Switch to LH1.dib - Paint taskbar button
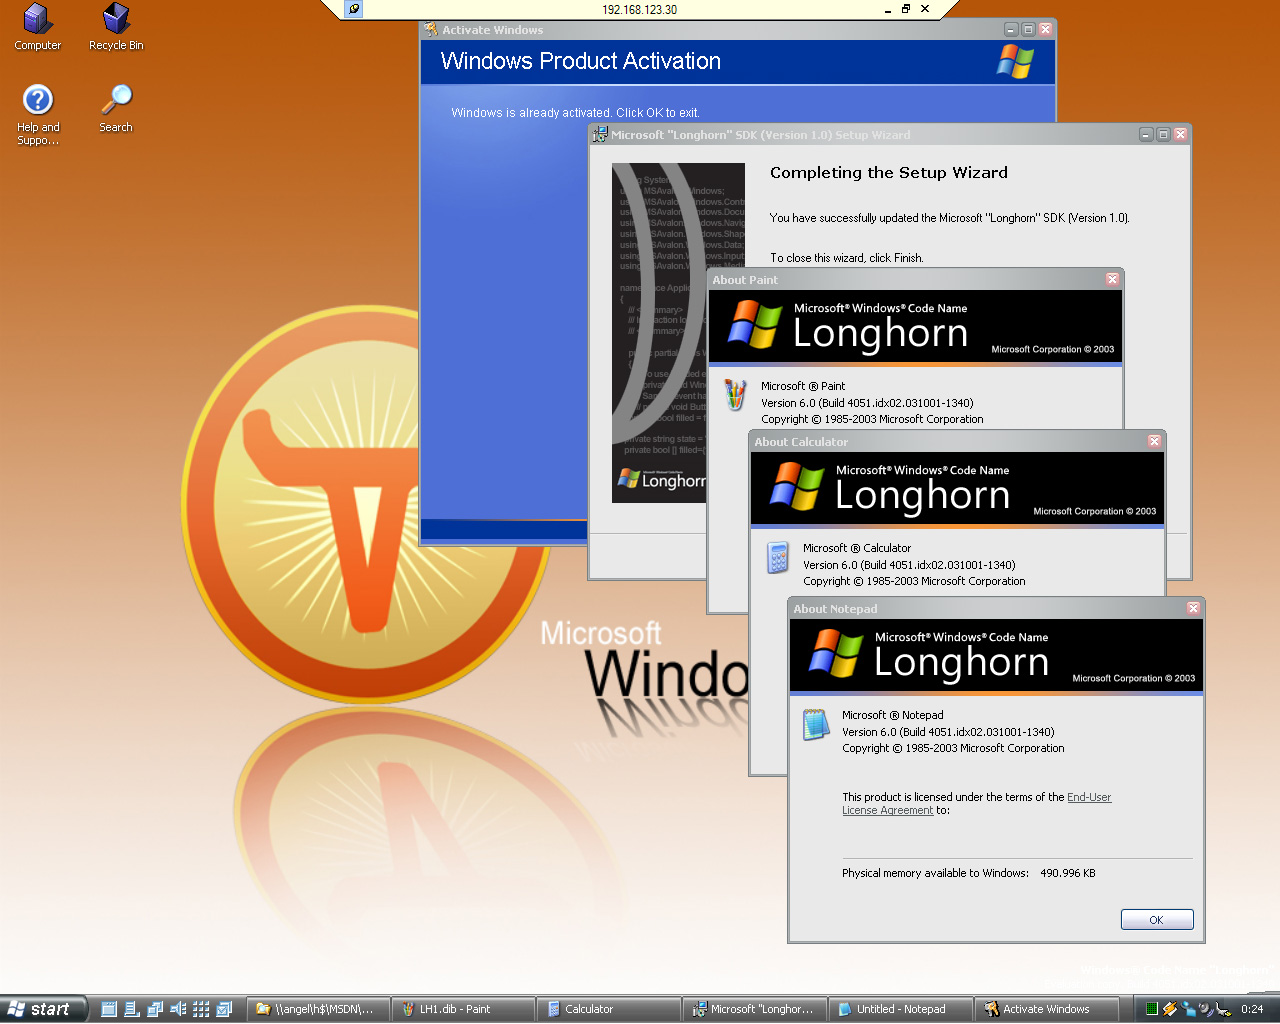Viewport: 1280px width, 1024px height. click(461, 1009)
